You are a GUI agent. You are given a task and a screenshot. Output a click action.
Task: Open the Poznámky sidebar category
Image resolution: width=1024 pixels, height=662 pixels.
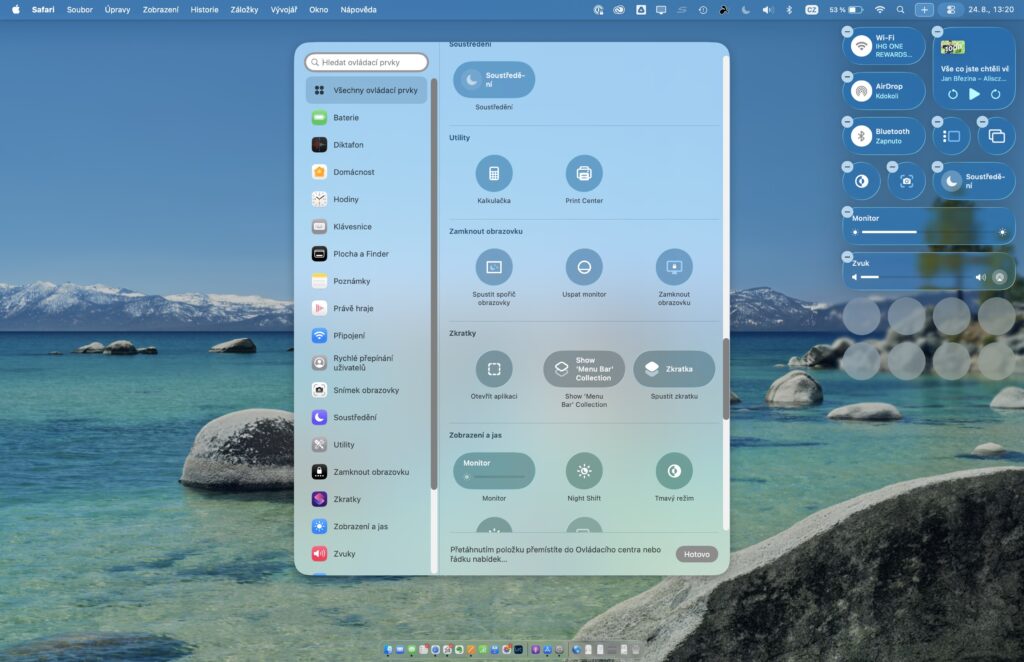coord(366,281)
